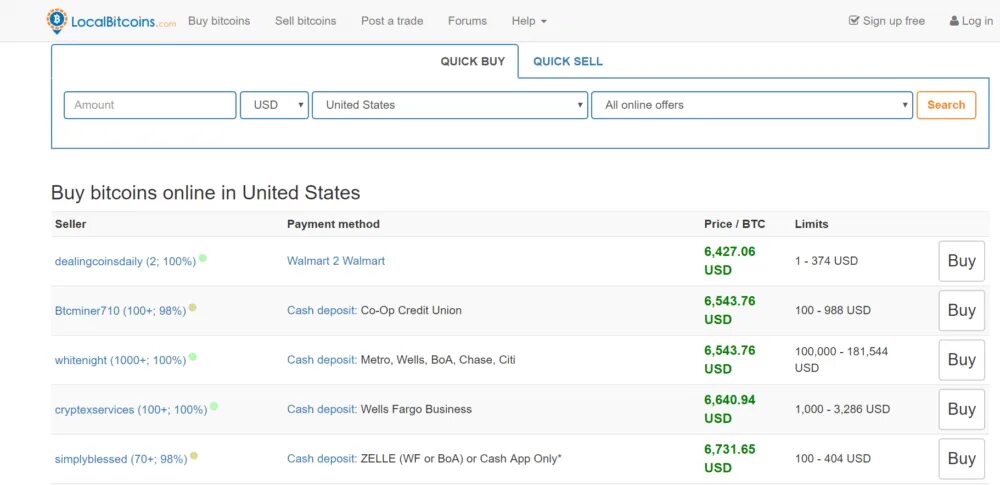Click the 100,000 - 181,544 USD limits text
Image resolution: width=1000 pixels, height=485 pixels.
click(841, 360)
